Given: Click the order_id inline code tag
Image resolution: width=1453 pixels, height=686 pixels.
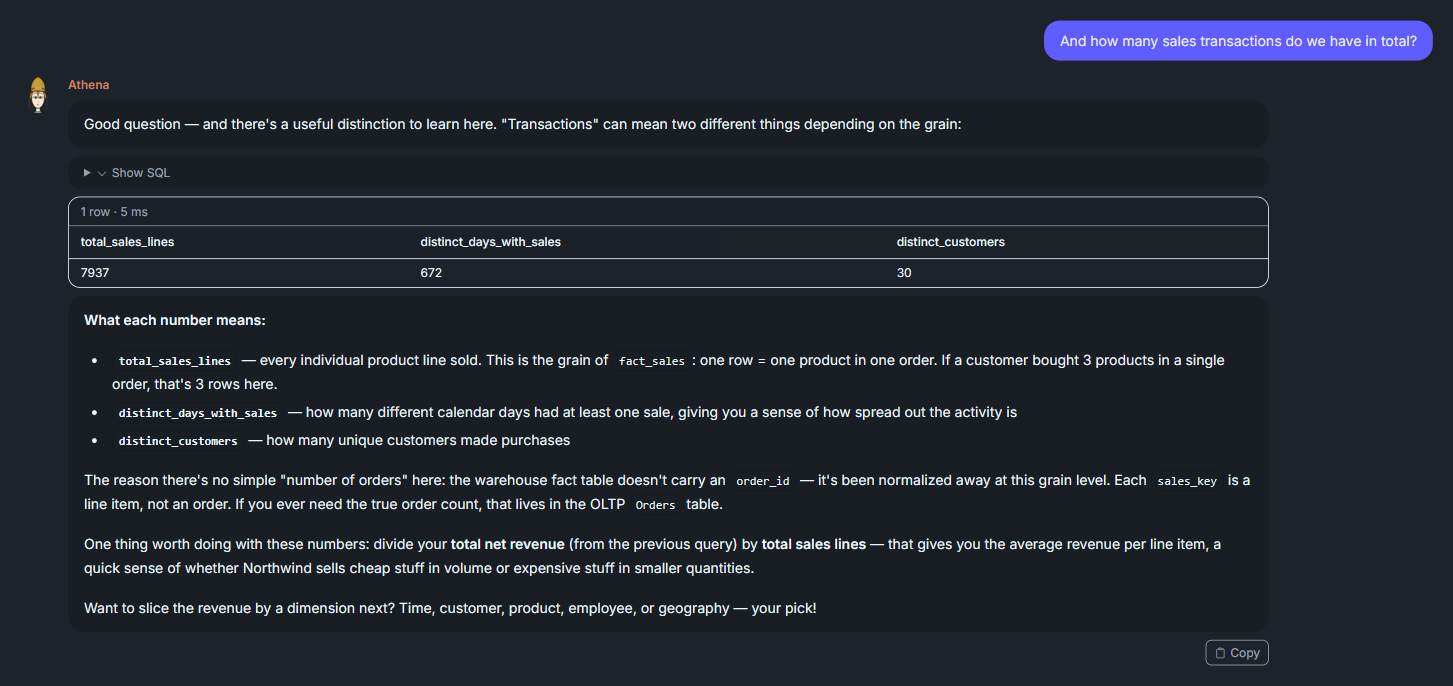Looking at the screenshot, I should 763,481.
